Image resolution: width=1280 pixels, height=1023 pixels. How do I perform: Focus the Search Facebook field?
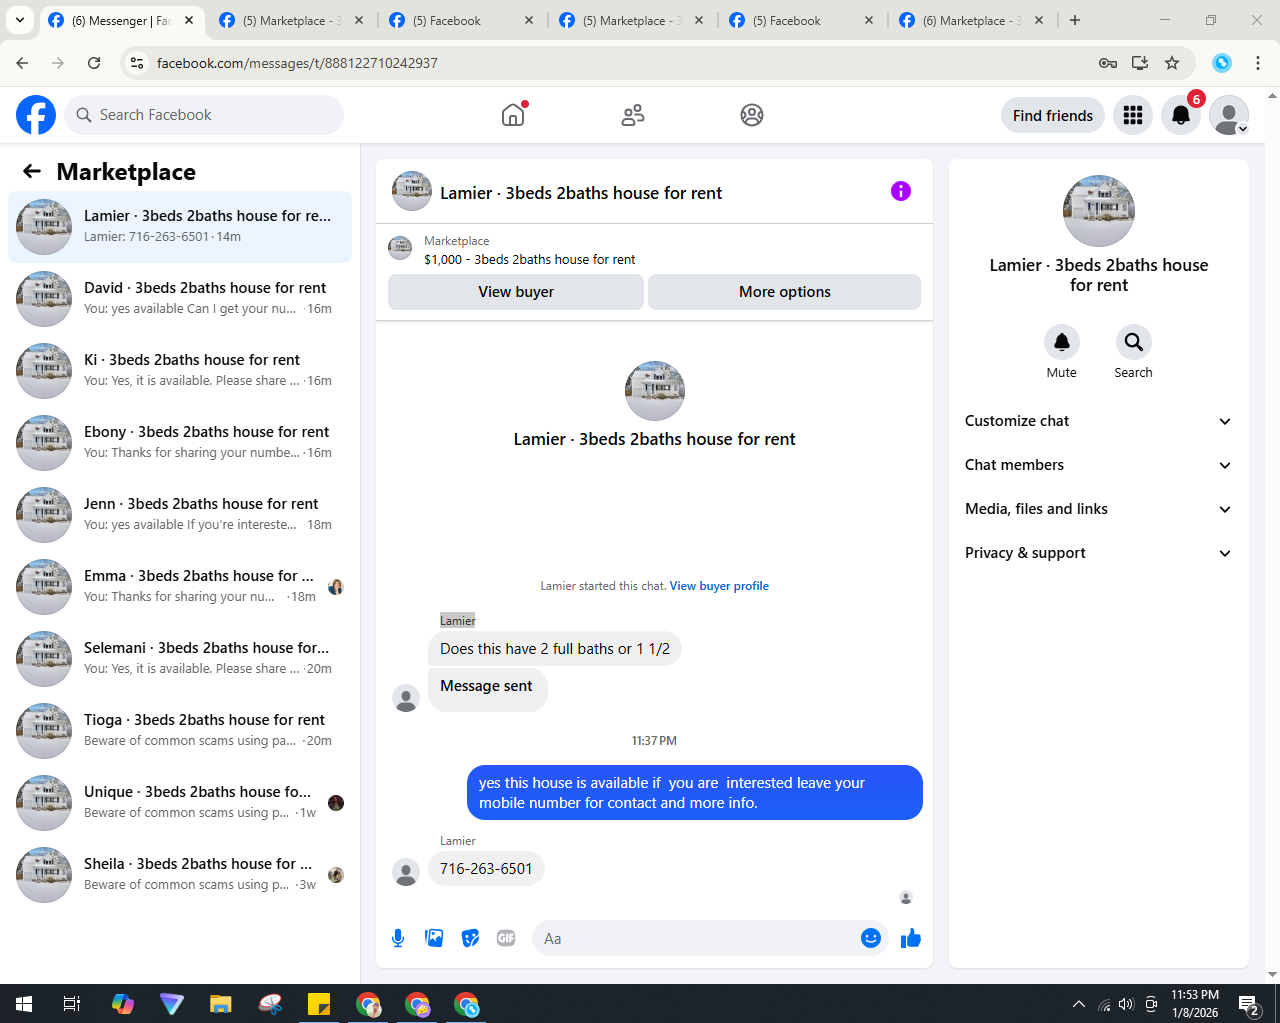[204, 115]
